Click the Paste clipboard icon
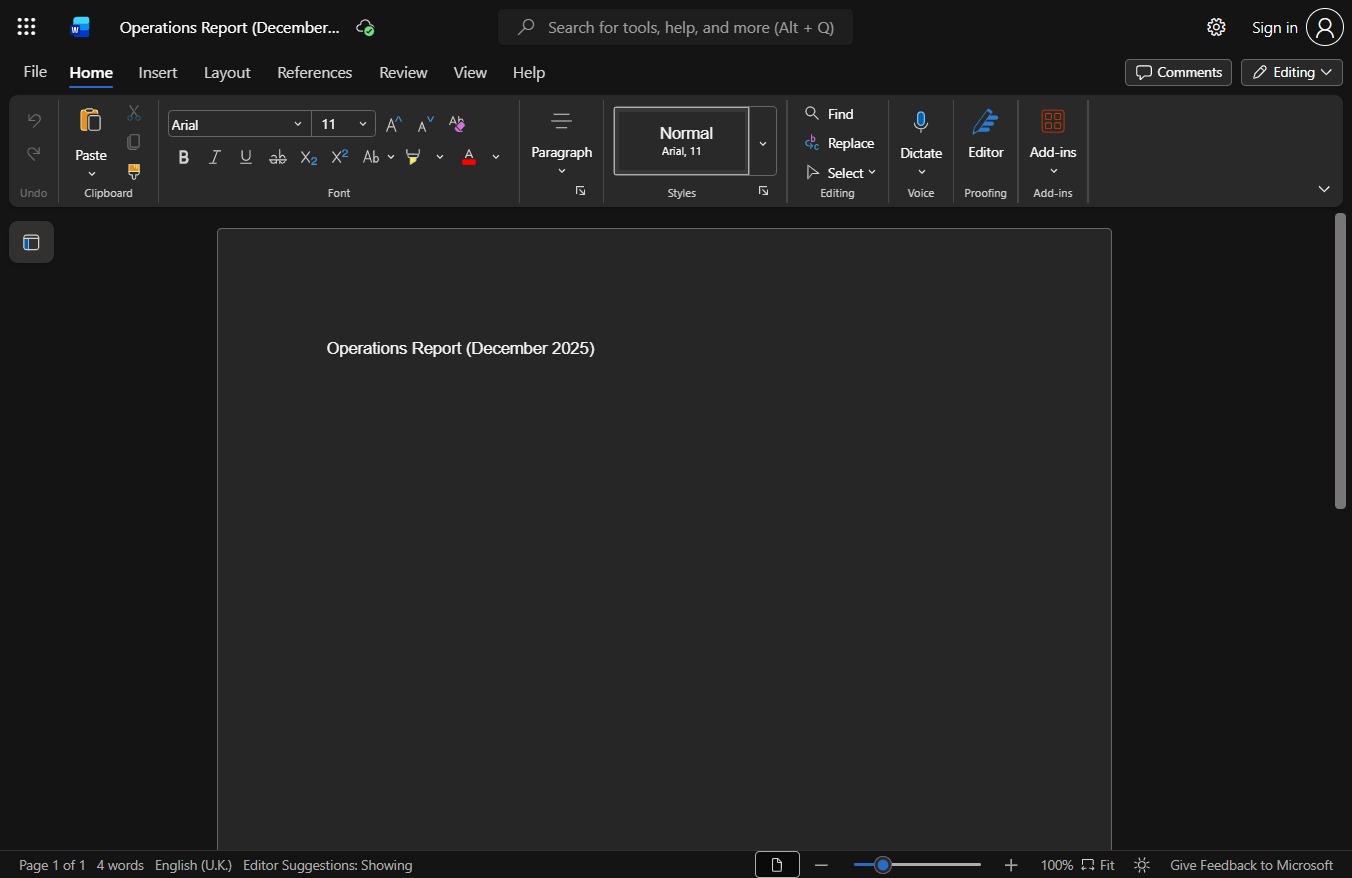The width and height of the screenshot is (1352, 878). [x=90, y=121]
